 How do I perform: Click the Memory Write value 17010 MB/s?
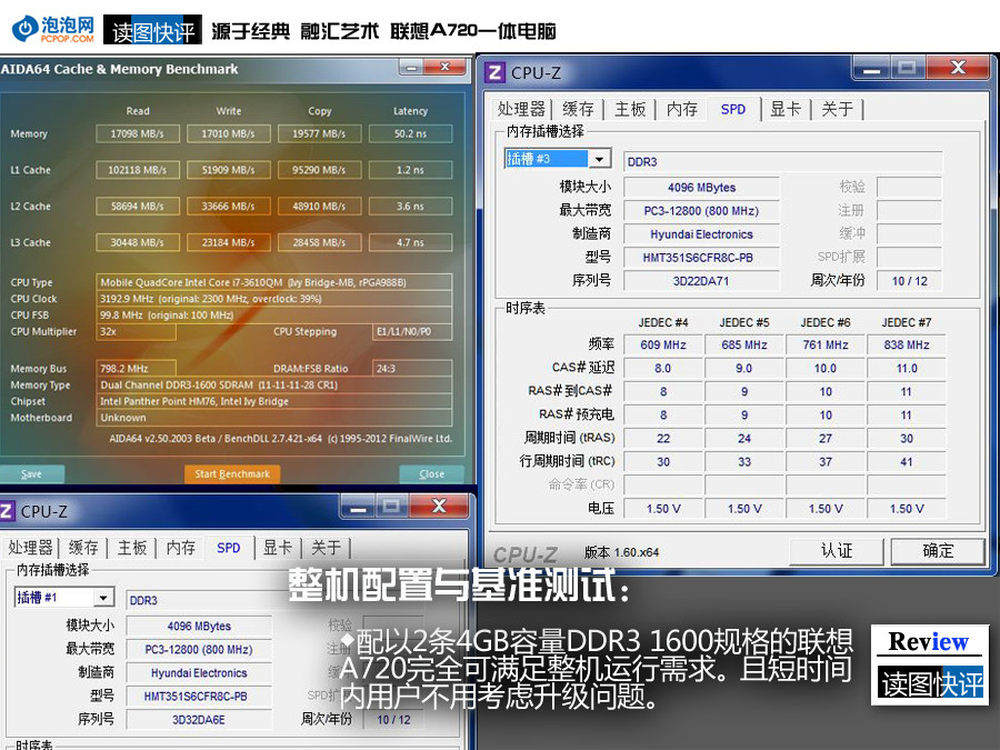[x=228, y=134]
